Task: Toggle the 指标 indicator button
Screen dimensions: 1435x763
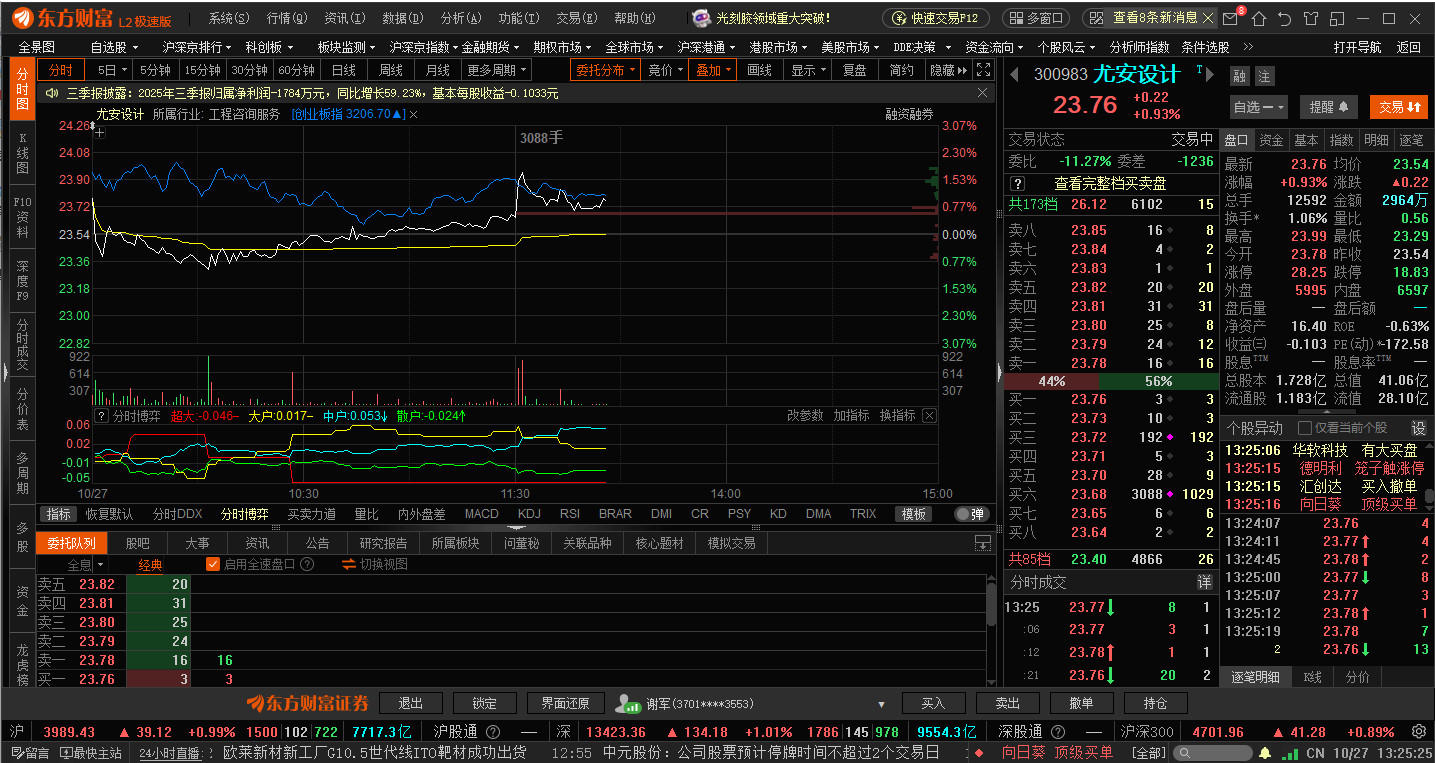Action: (x=59, y=514)
